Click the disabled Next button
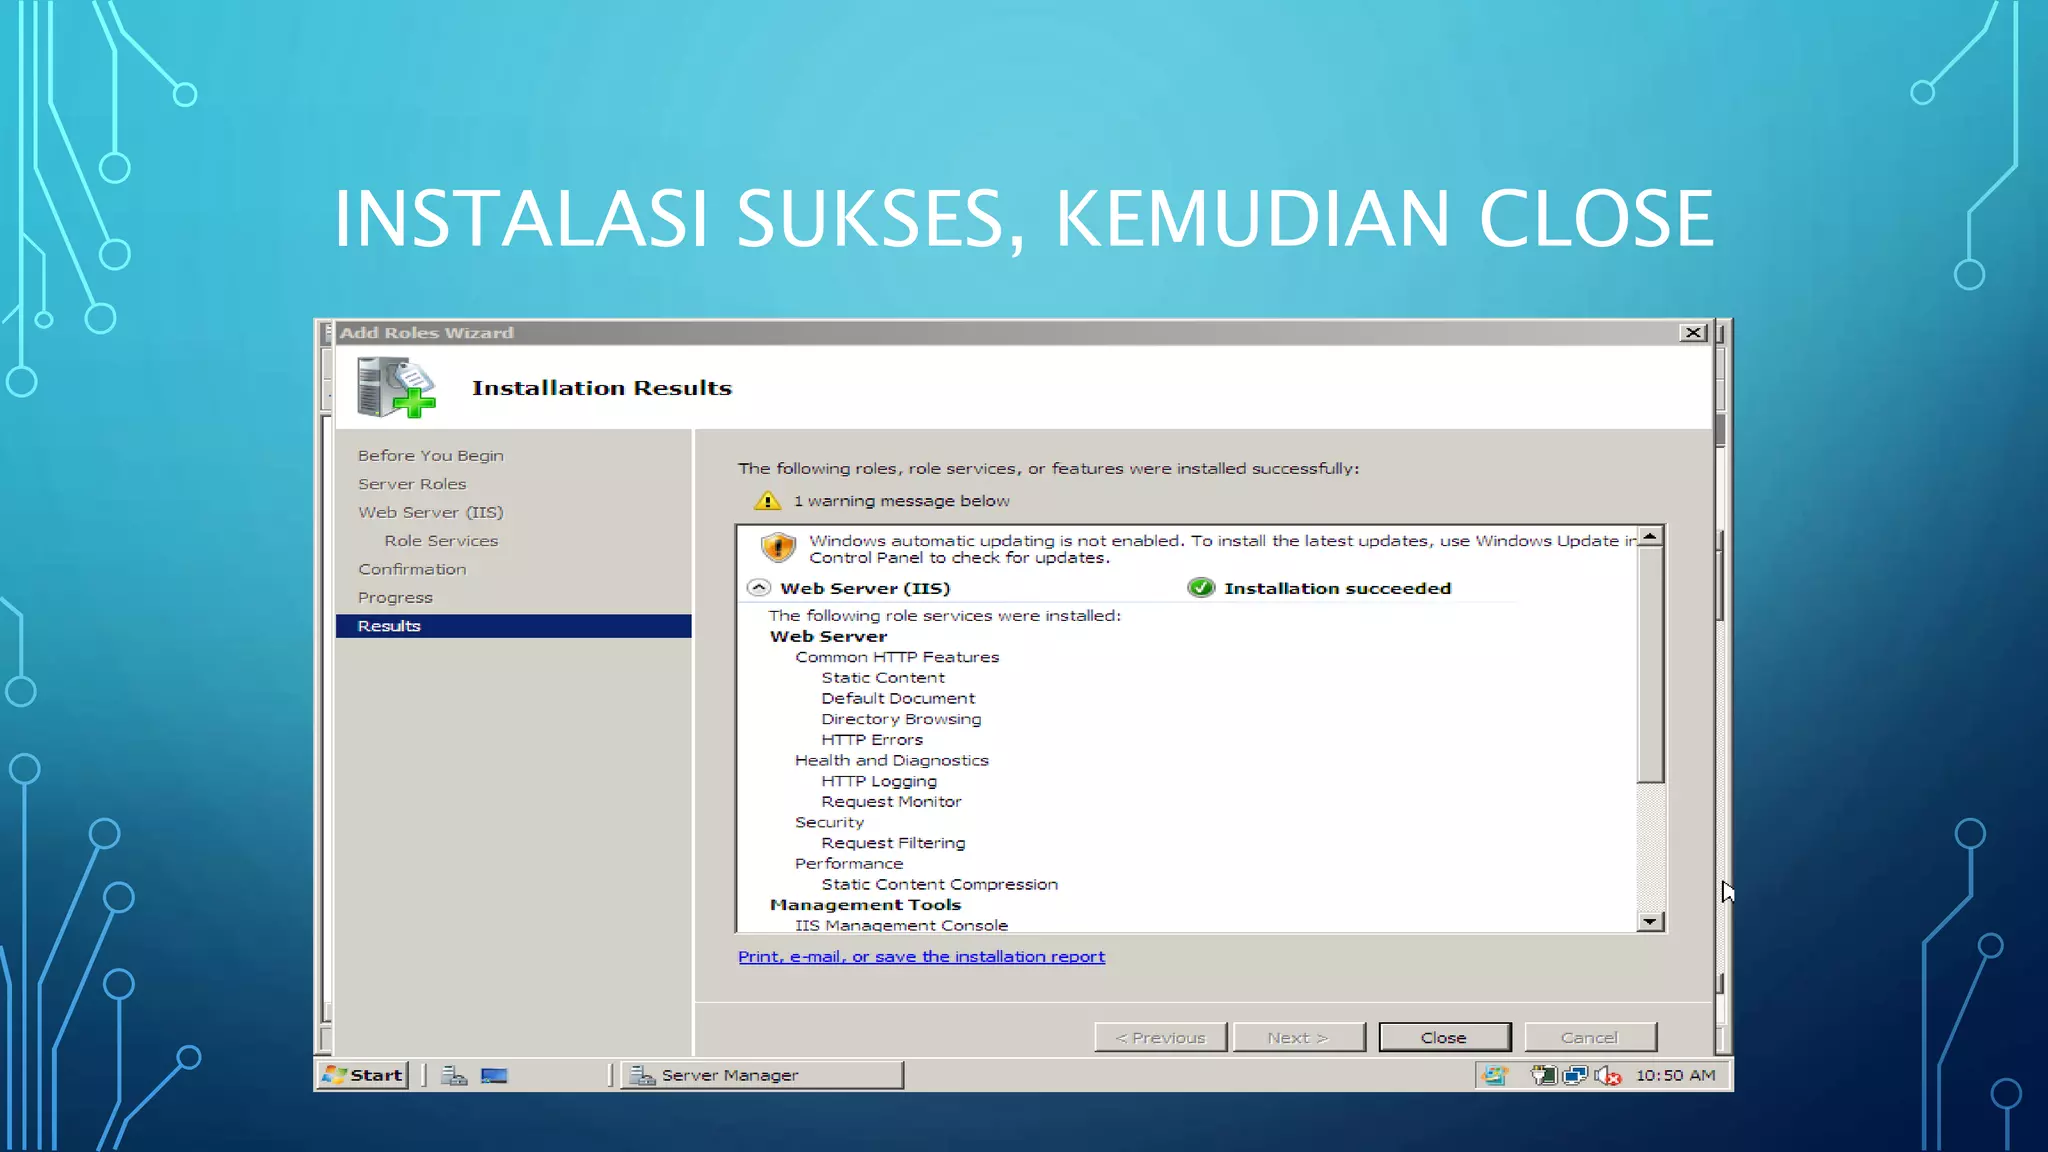The width and height of the screenshot is (2048, 1152). (1298, 1037)
